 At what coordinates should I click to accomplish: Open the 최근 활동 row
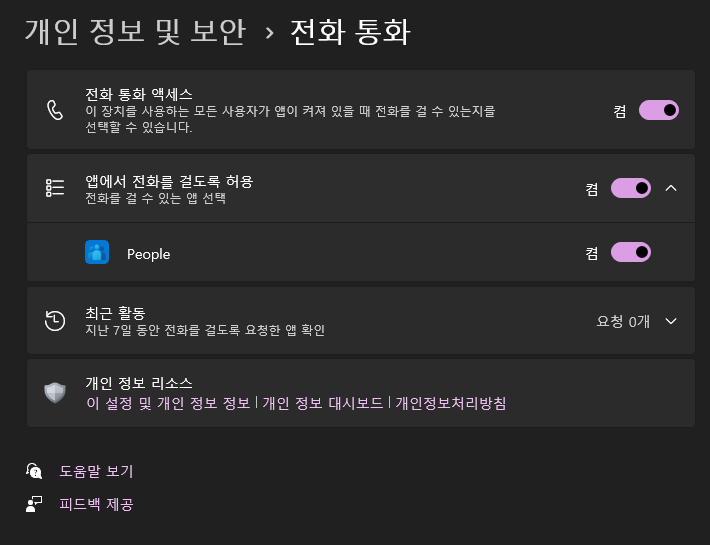click(x=361, y=320)
